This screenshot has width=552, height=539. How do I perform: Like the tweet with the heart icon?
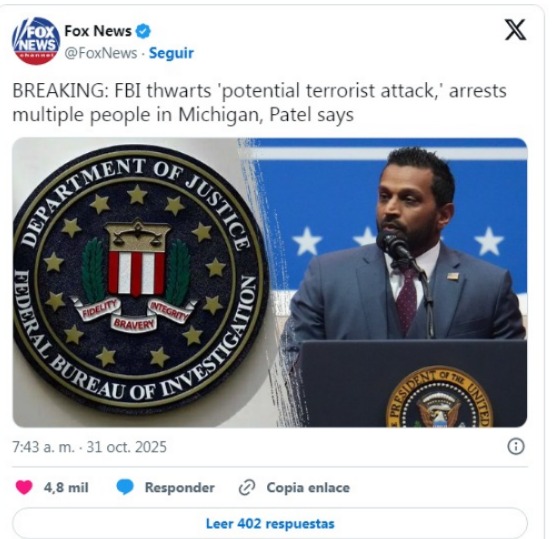[x=24, y=488]
